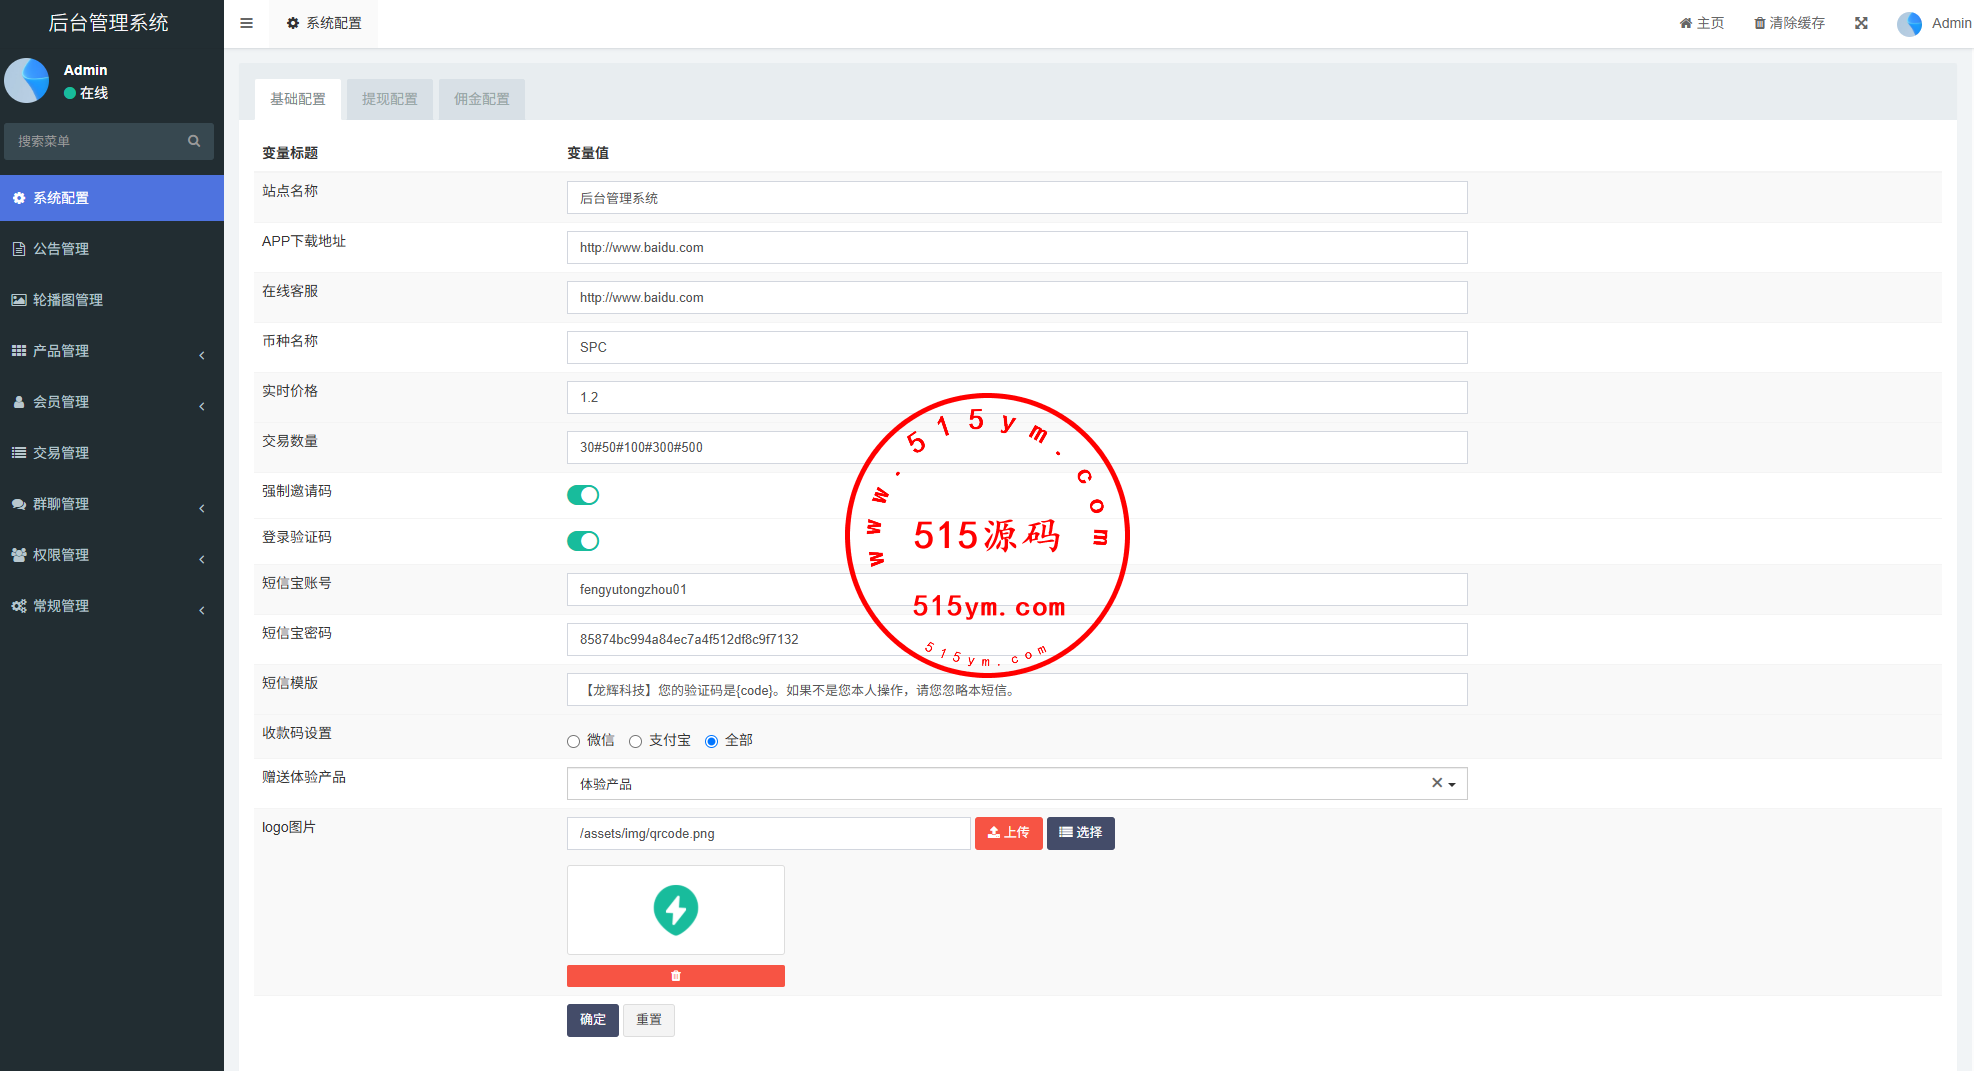Viewport: 1974px width, 1071px height.
Task: Click the hamburger sidebar toggle icon
Action: [x=246, y=23]
